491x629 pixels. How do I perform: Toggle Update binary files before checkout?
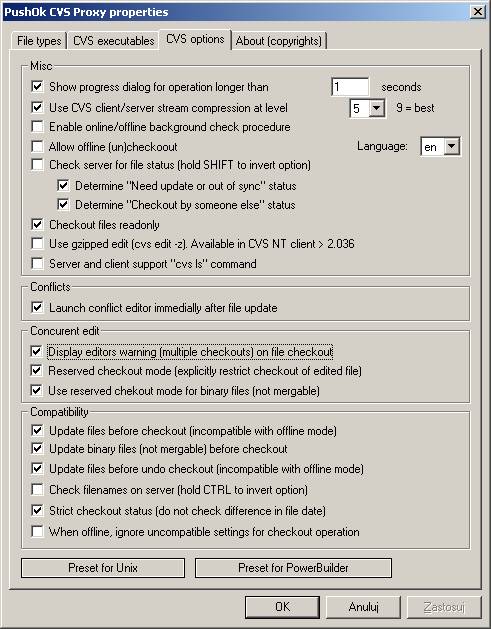click(37, 448)
